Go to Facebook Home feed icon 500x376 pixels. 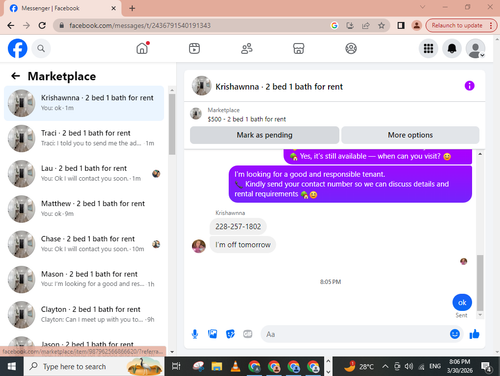tap(142, 48)
